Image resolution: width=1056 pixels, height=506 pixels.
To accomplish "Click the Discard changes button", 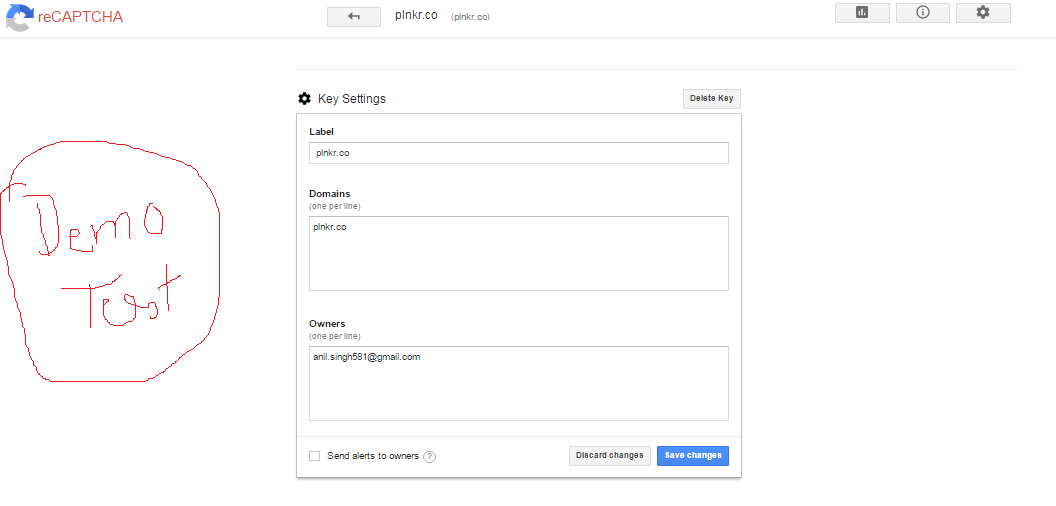I will point(610,456).
